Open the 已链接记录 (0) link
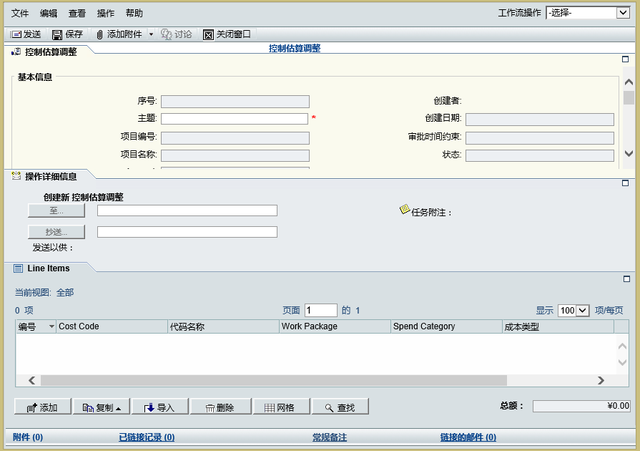The image size is (640, 451). (147, 437)
